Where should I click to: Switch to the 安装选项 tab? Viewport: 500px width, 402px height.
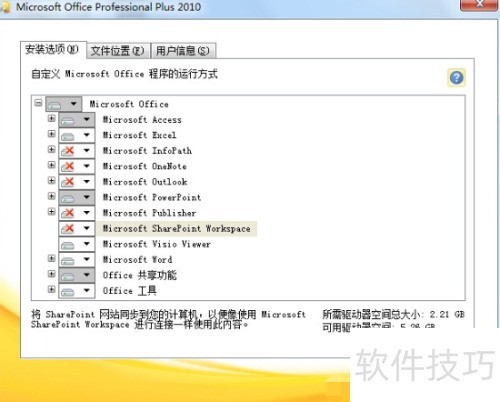53,50
